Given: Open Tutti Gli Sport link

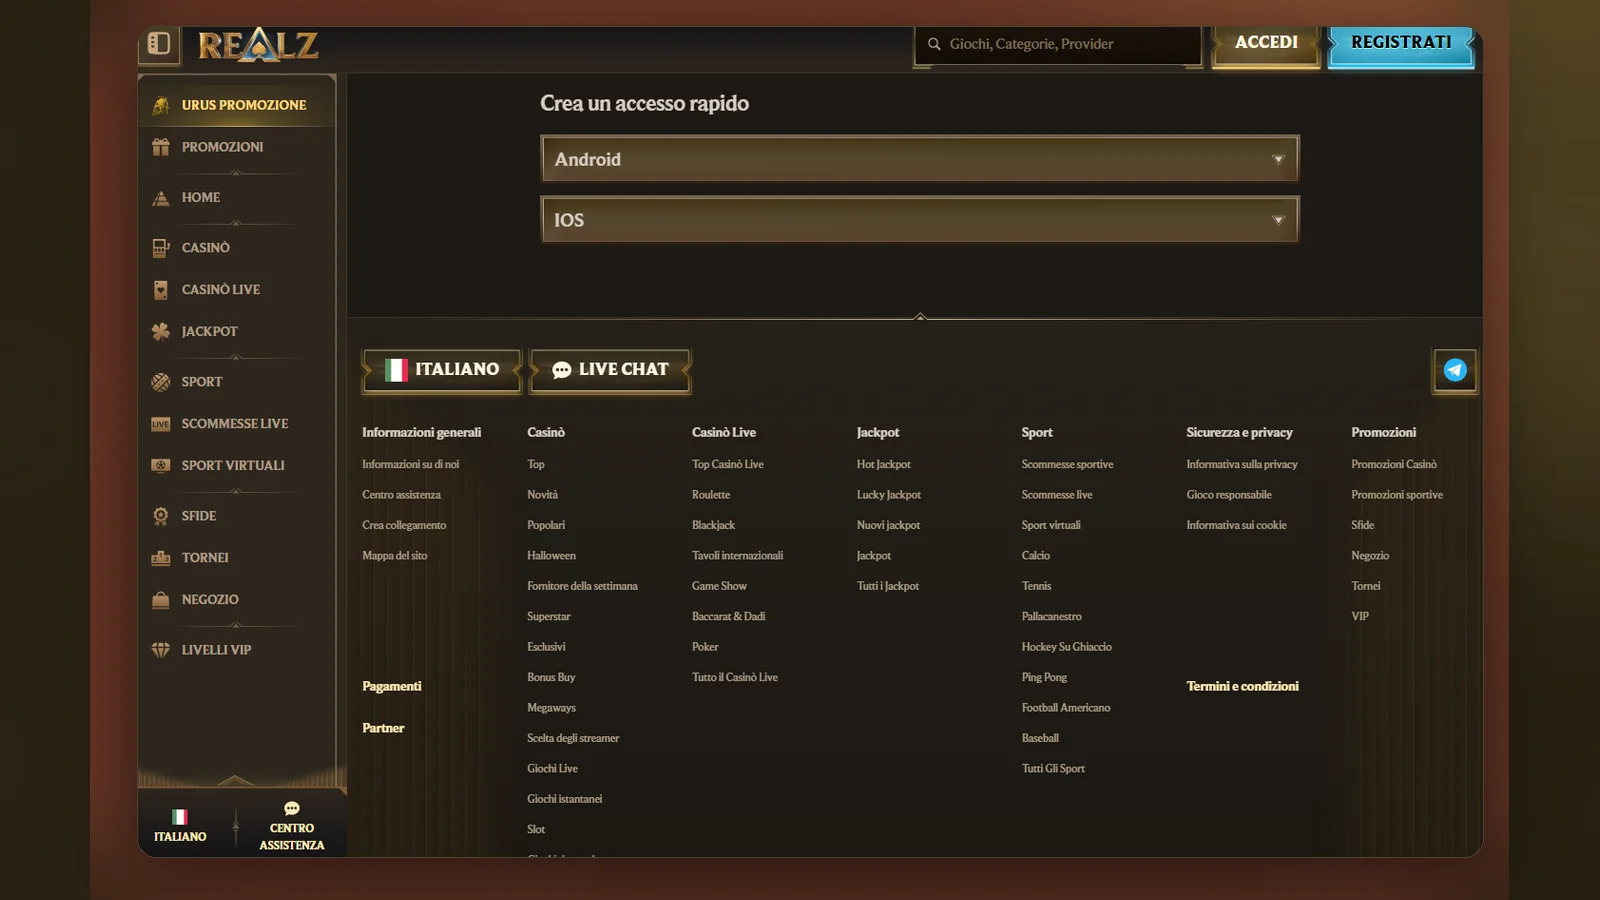Looking at the screenshot, I should 1053,769.
